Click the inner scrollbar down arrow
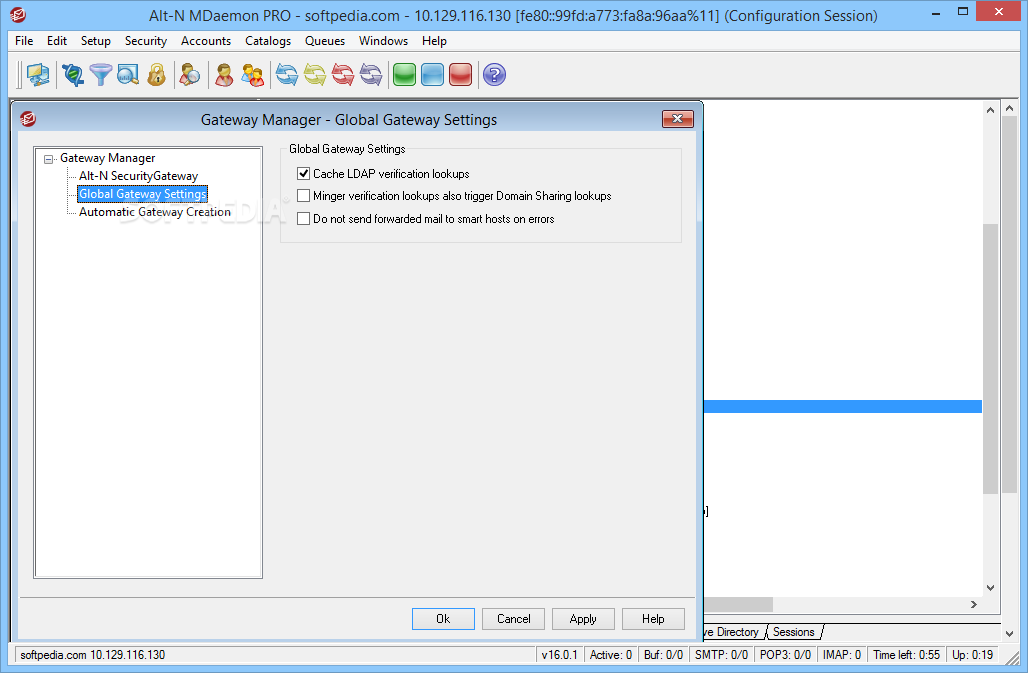 tap(990, 588)
